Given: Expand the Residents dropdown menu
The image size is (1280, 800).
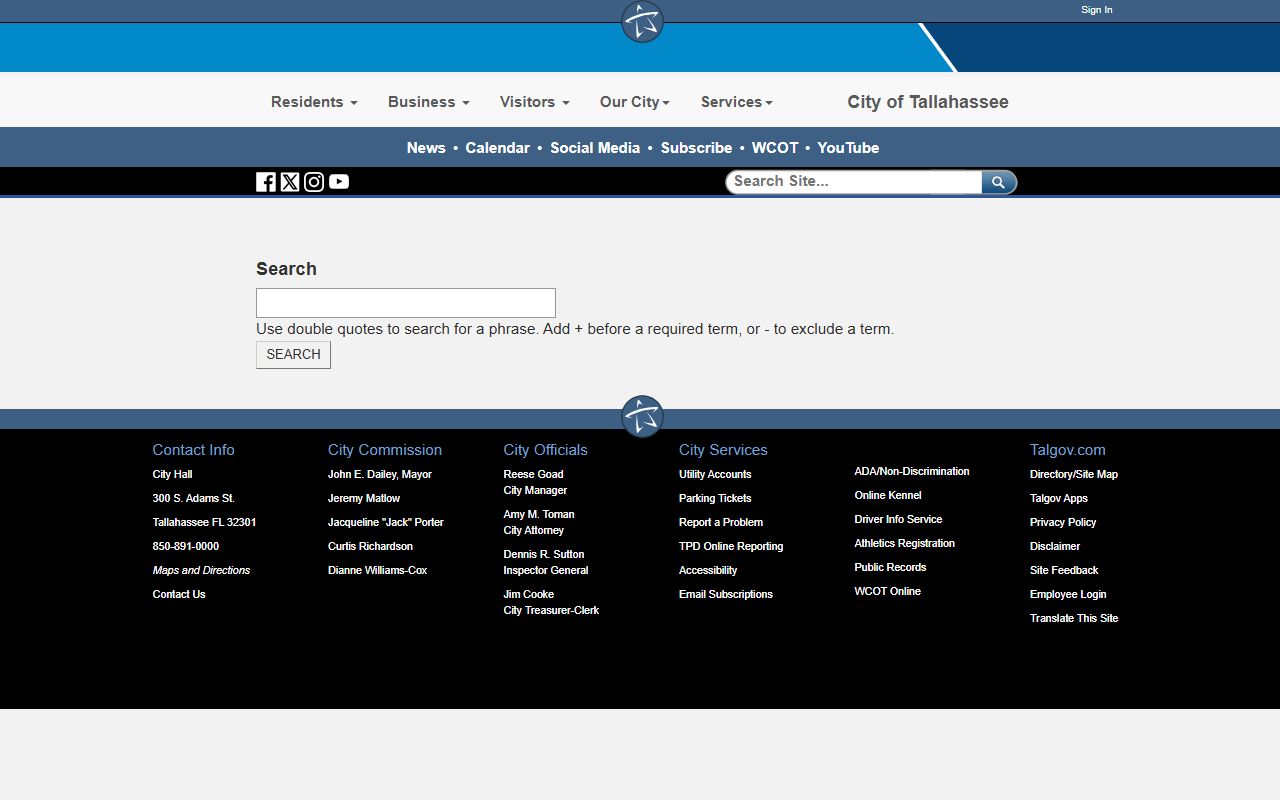Looking at the screenshot, I should coord(314,102).
